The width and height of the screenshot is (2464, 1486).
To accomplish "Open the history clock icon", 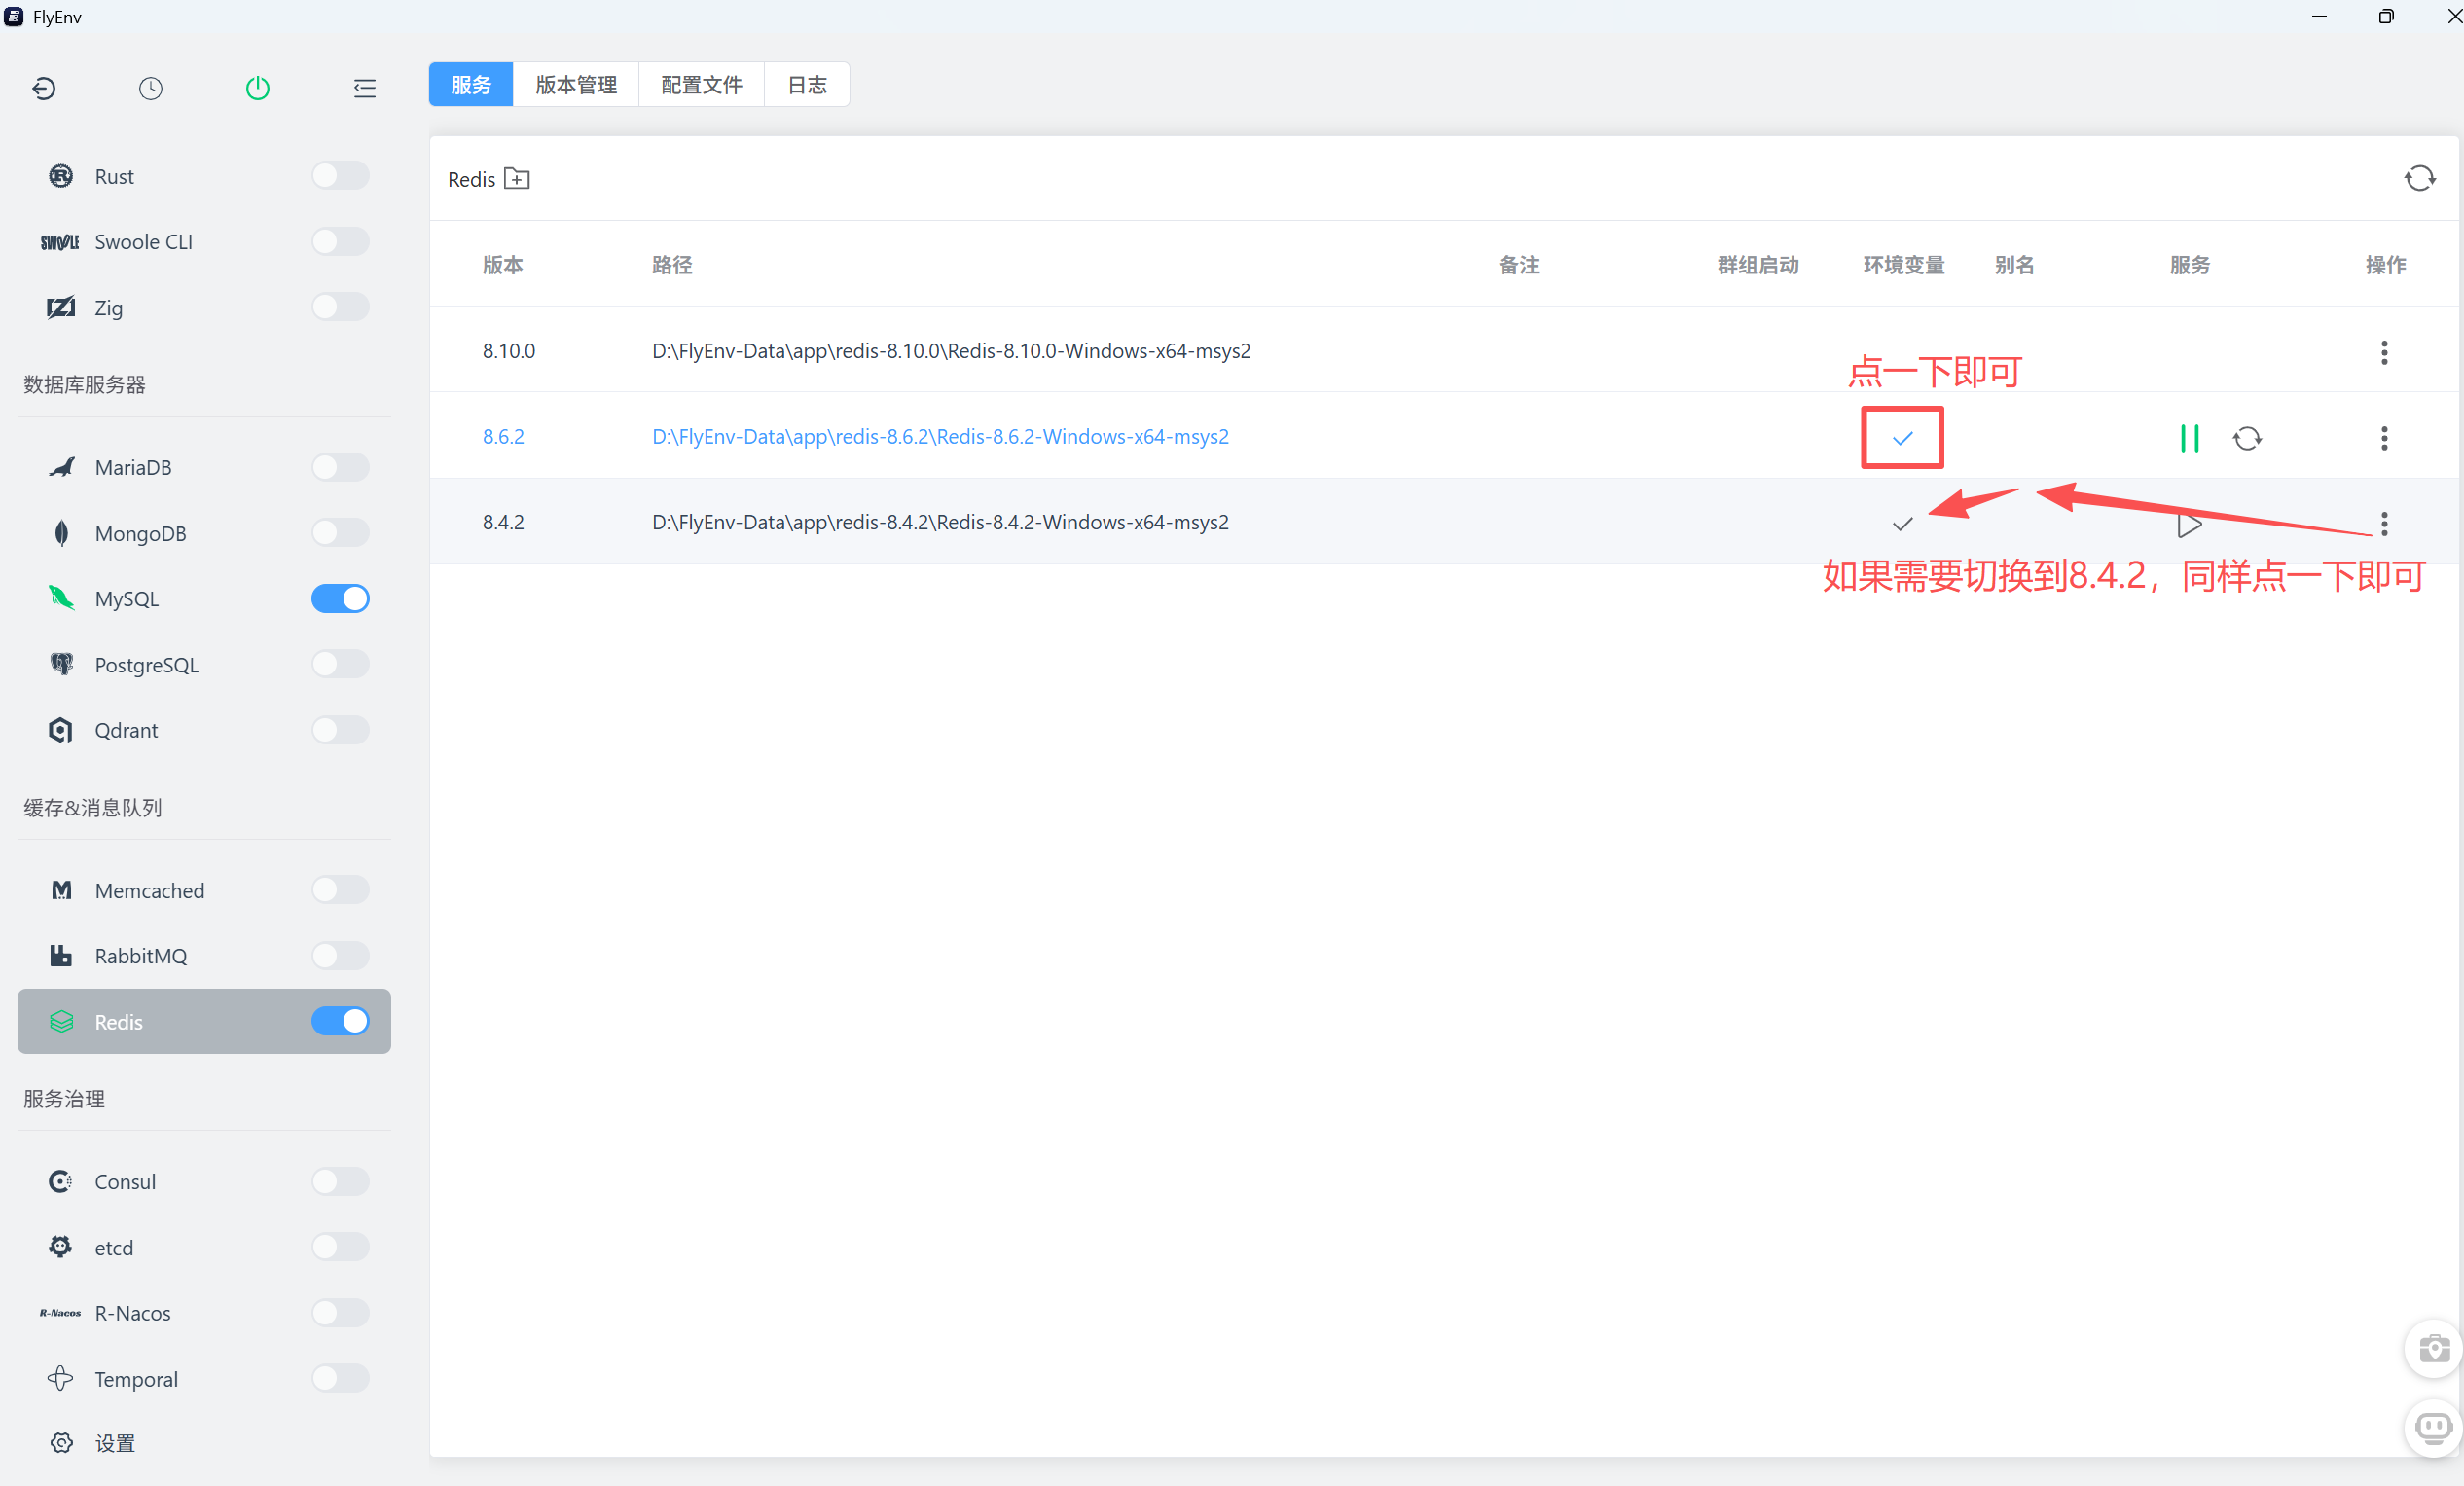I will coord(150,88).
